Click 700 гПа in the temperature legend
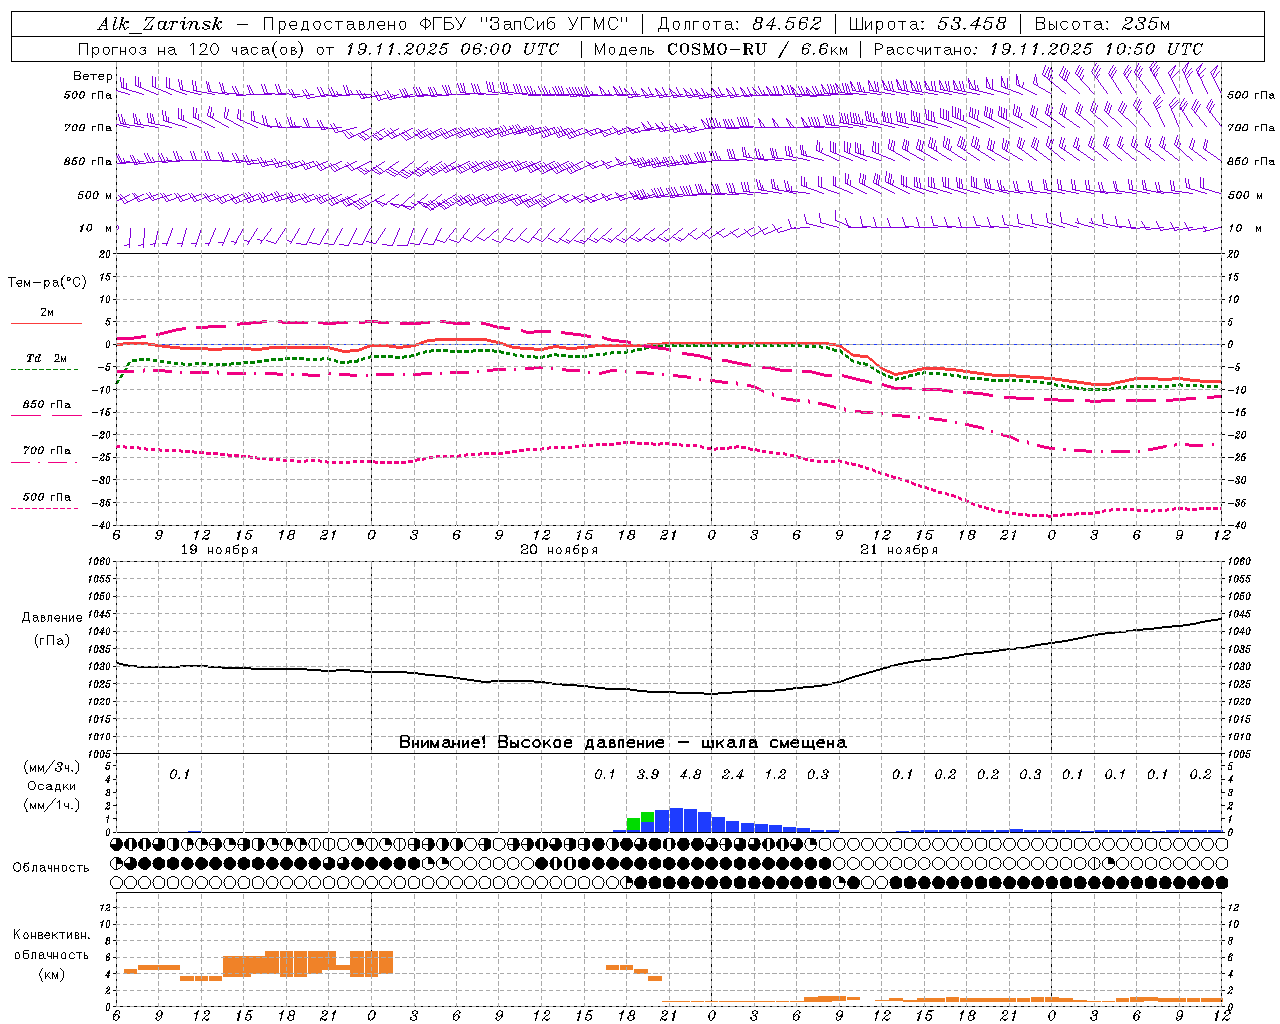 47,451
